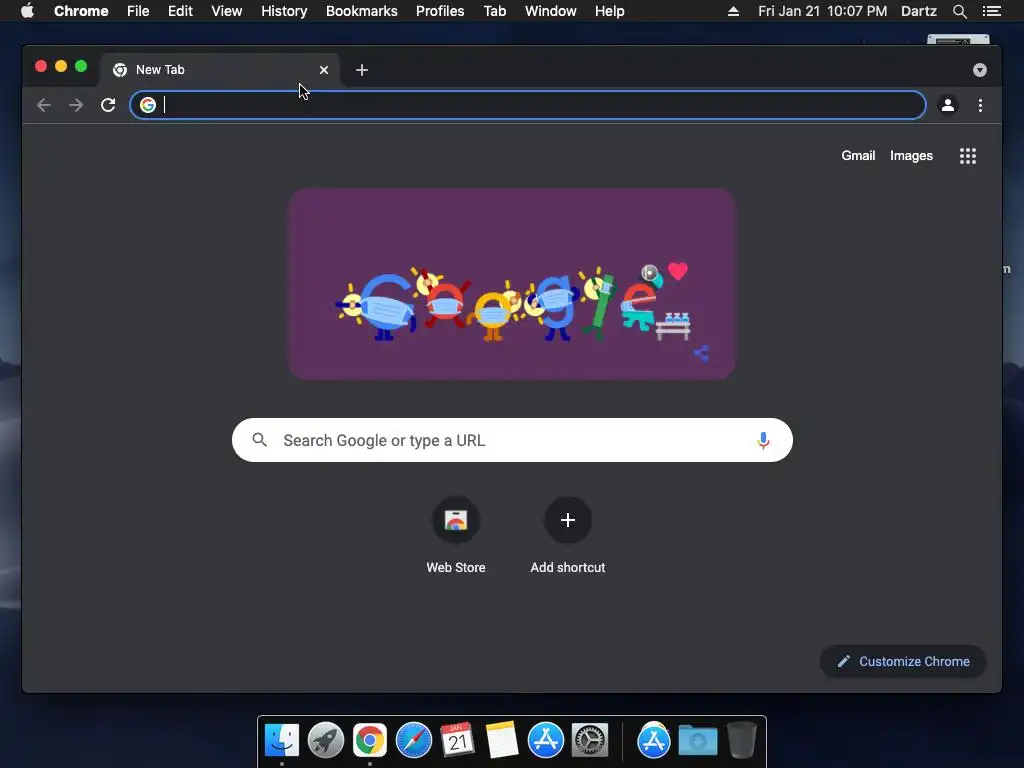Open the tab search dropdown arrow
The image size is (1024, 768).
(980, 70)
